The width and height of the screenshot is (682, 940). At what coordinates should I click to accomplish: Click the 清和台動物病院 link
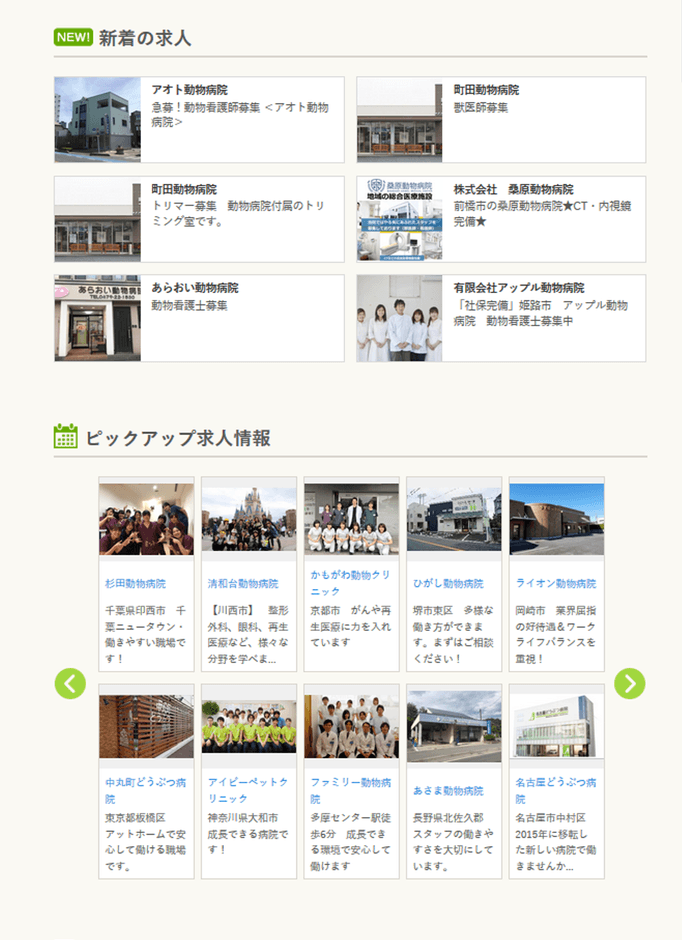[242, 584]
